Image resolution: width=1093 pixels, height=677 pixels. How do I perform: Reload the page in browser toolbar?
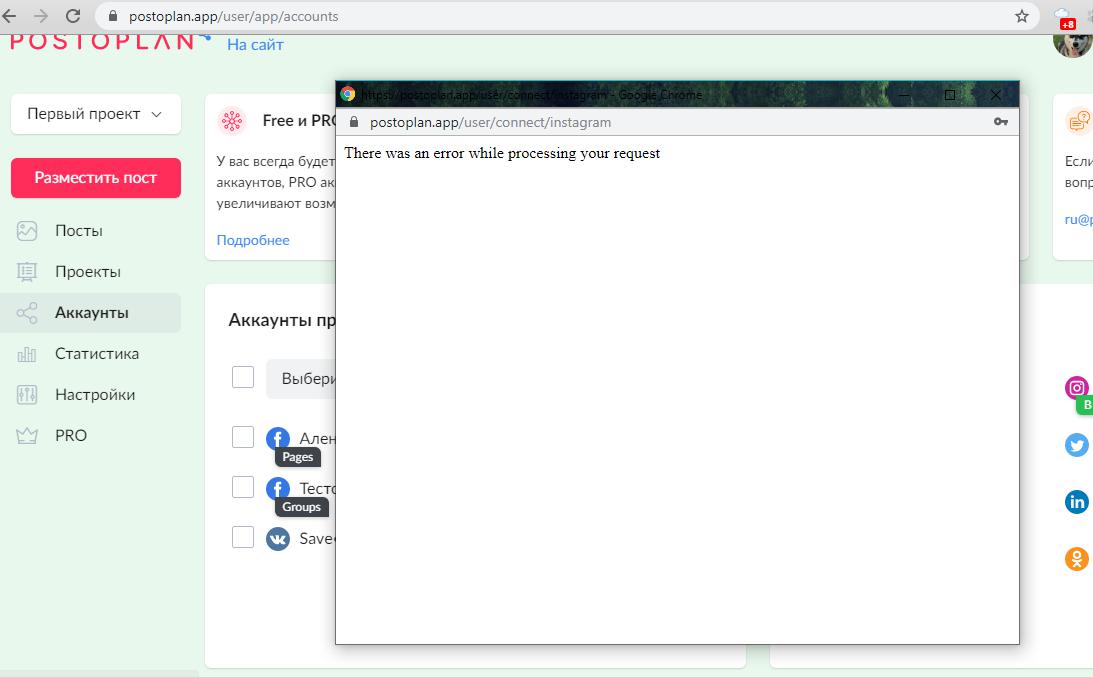tap(72, 16)
